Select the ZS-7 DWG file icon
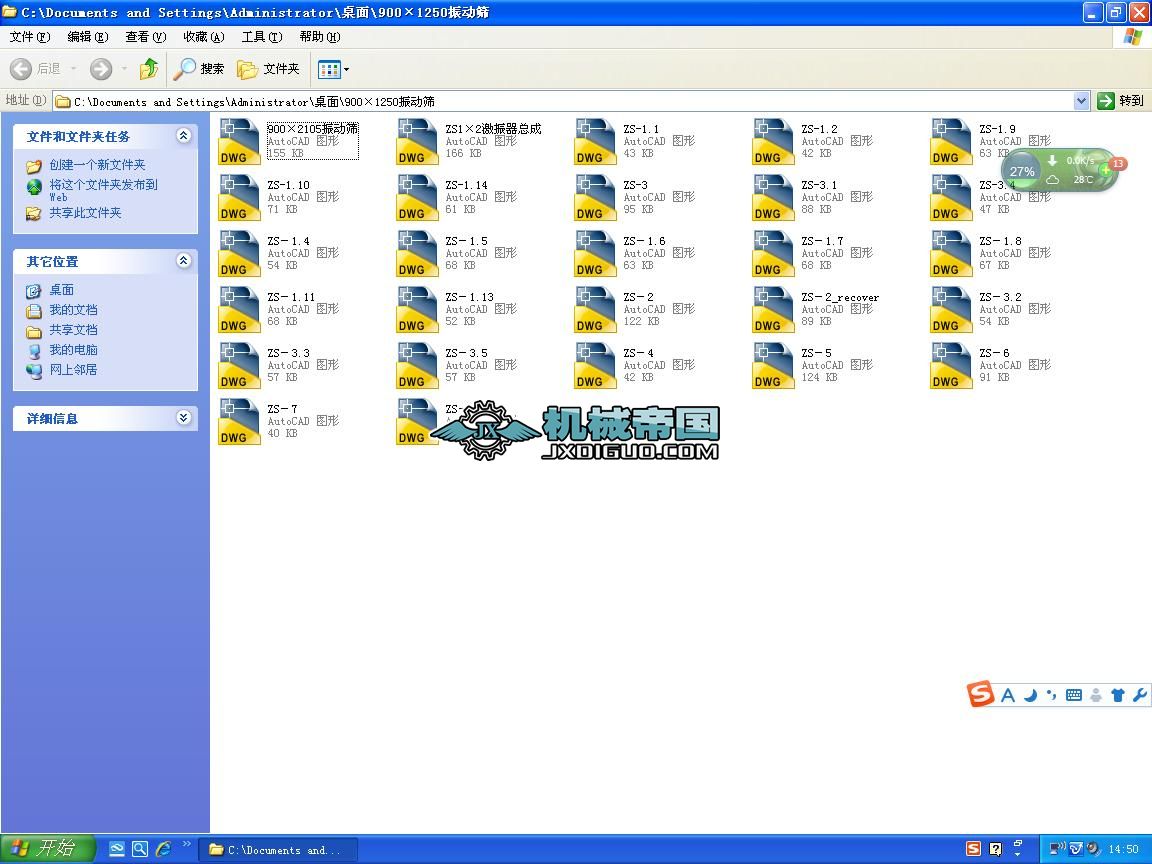 pos(240,421)
